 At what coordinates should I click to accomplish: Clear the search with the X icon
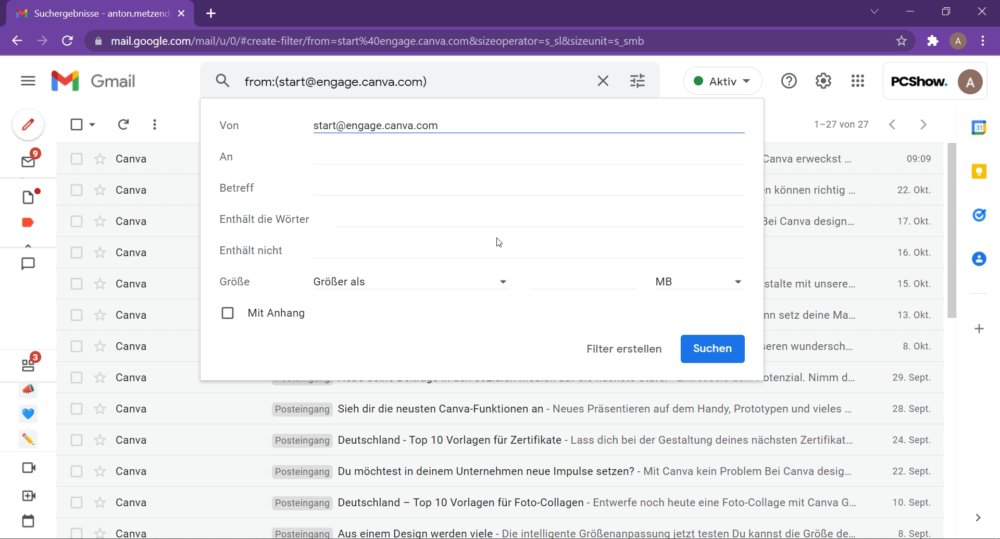pos(603,81)
